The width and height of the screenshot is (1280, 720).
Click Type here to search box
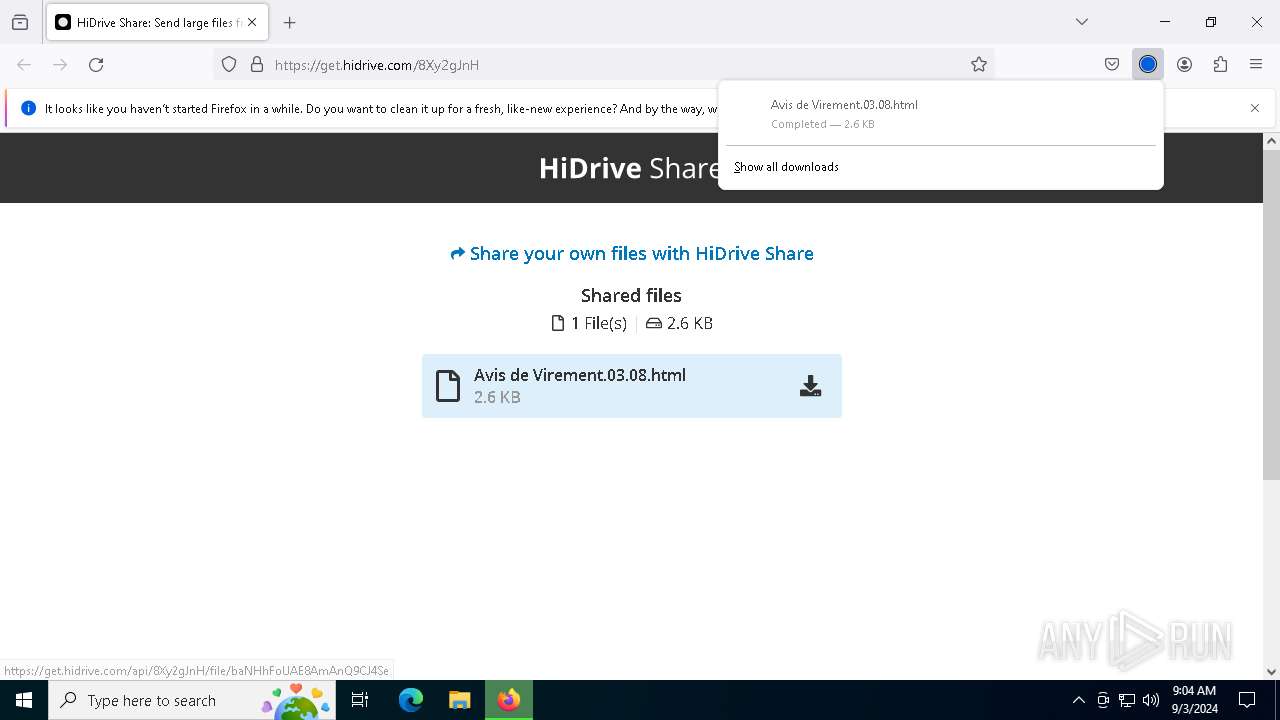pyautogui.click(x=192, y=700)
